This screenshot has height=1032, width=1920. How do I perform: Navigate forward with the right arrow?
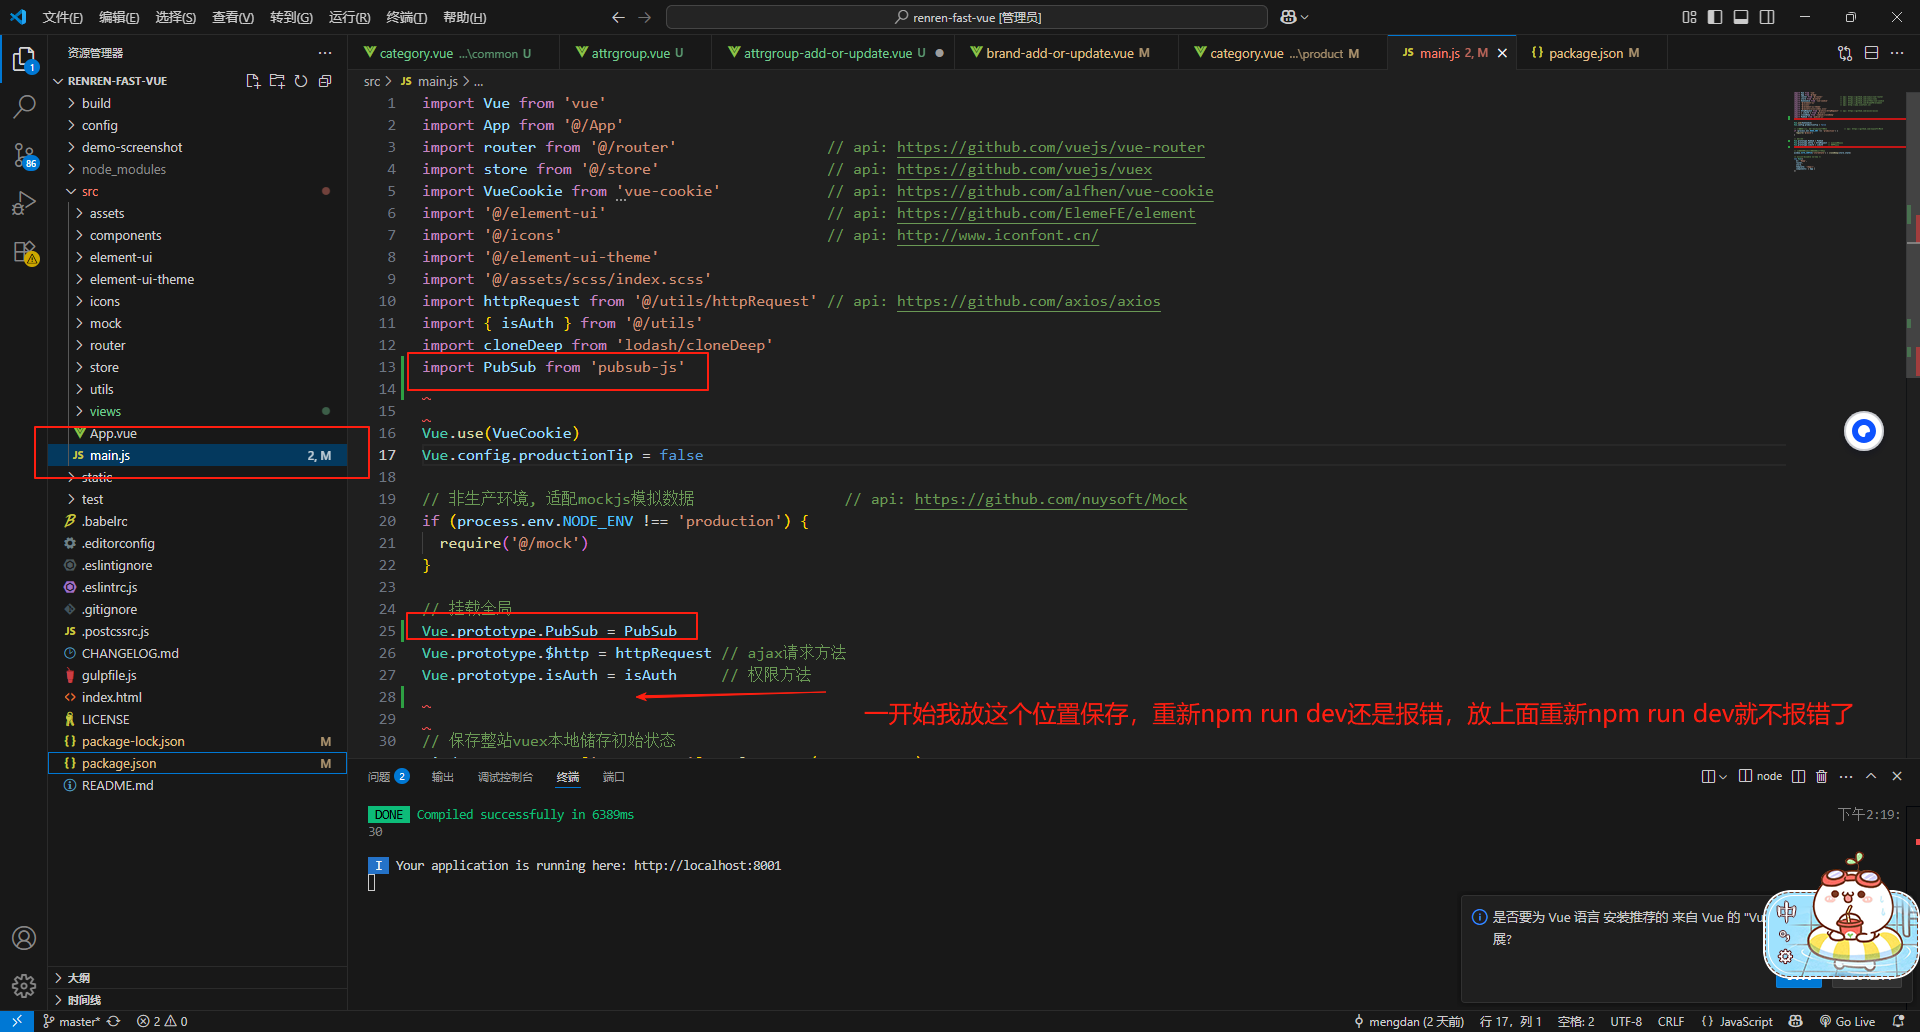point(644,17)
